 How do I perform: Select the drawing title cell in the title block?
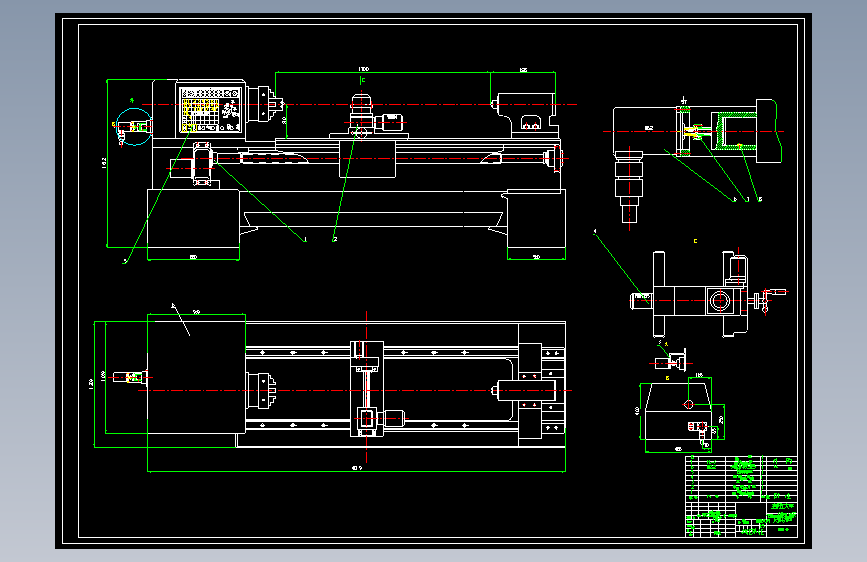pos(782,517)
